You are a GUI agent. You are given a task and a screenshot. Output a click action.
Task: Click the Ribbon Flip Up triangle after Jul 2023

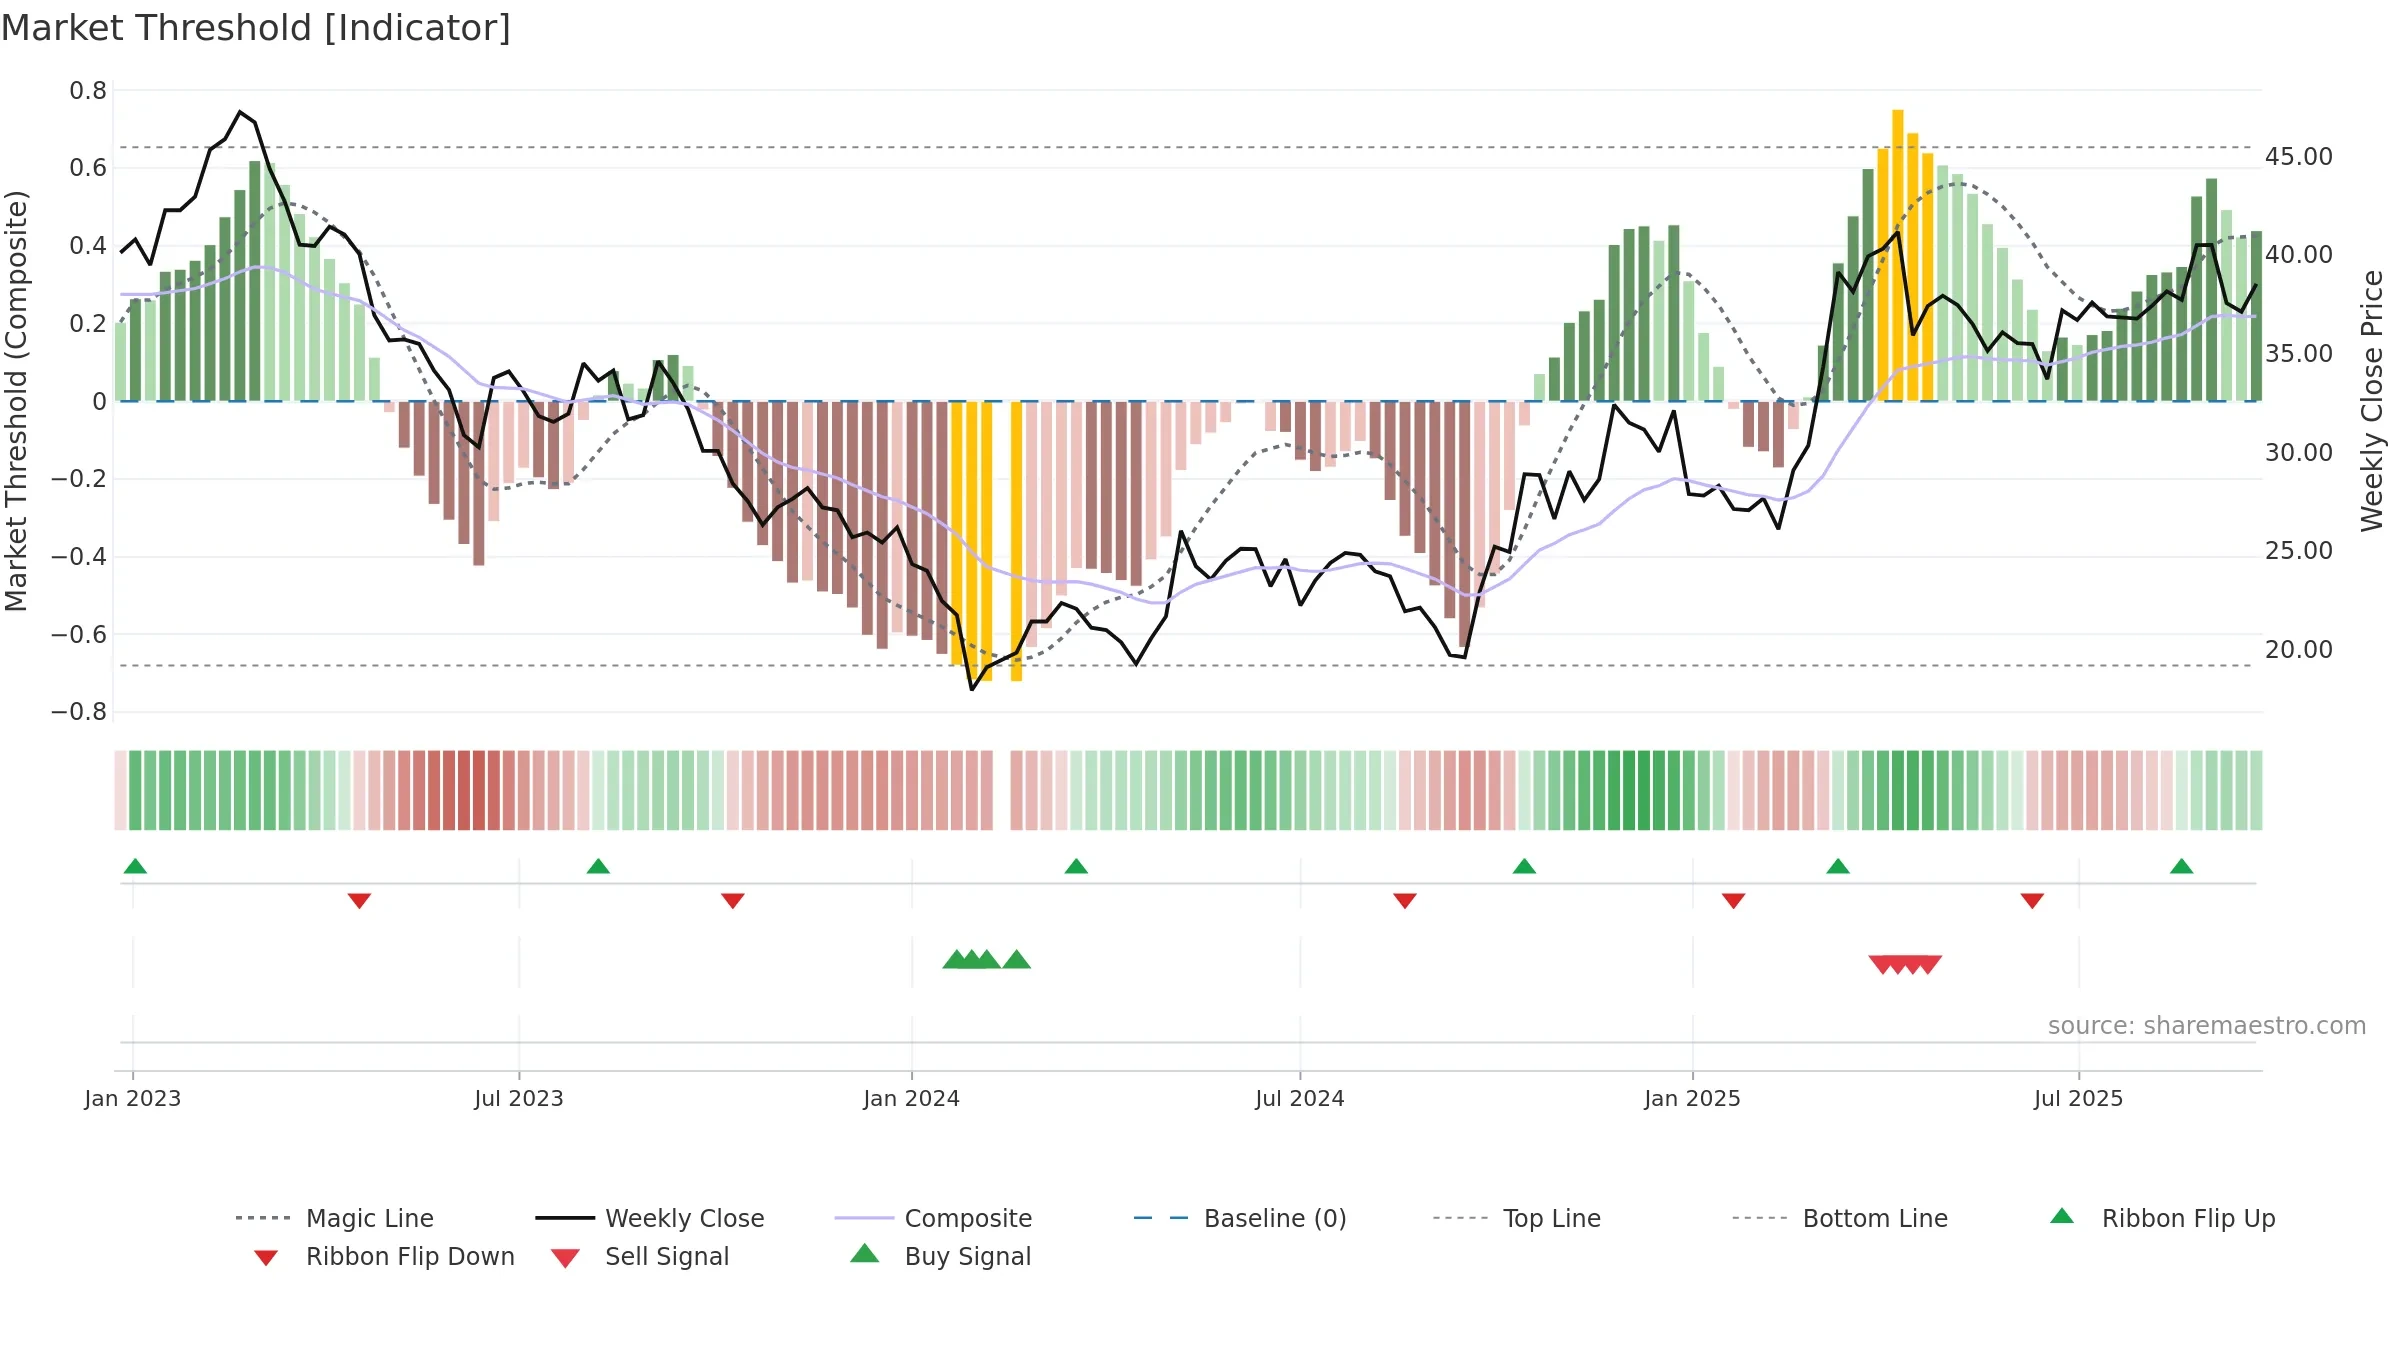598,866
